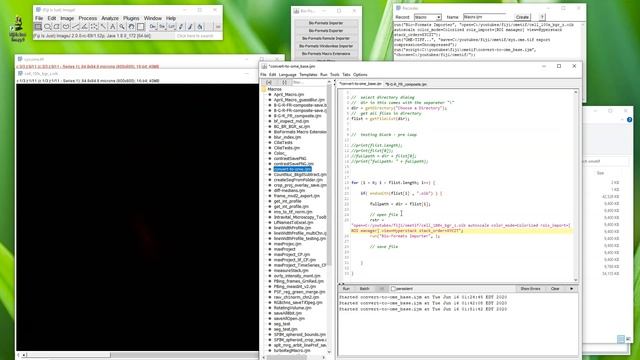Open the Record language dropdown in Recorder

click(x=428, y=17)
